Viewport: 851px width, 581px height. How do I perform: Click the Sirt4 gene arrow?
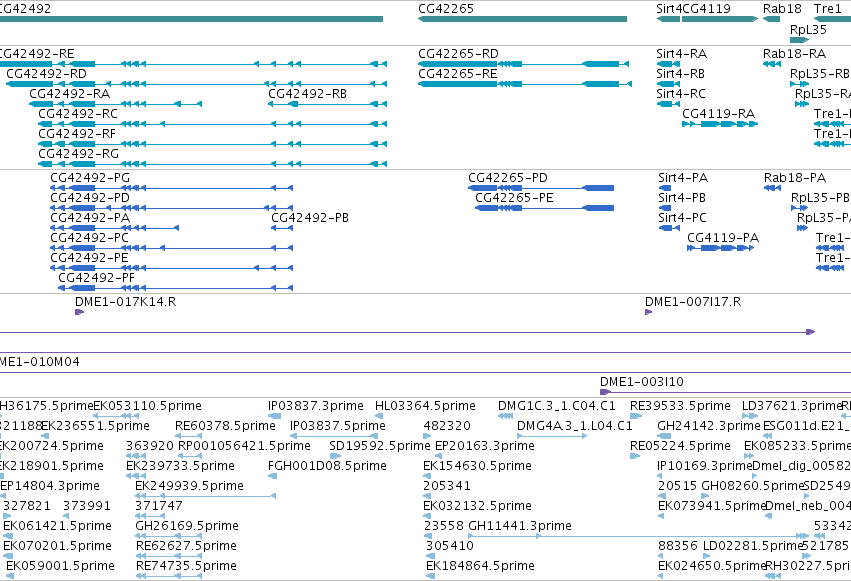tap(668, 19)
